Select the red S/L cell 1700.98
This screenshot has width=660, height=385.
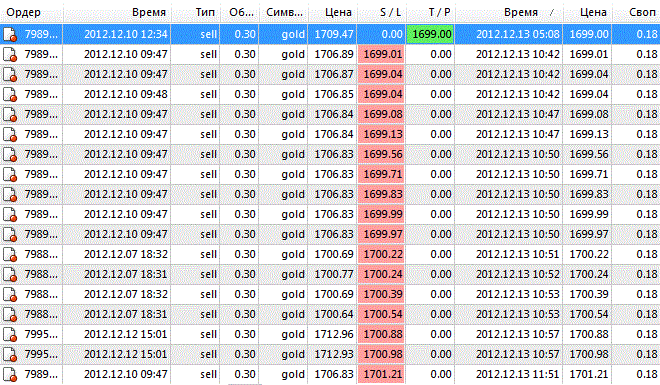click(381, 354)
